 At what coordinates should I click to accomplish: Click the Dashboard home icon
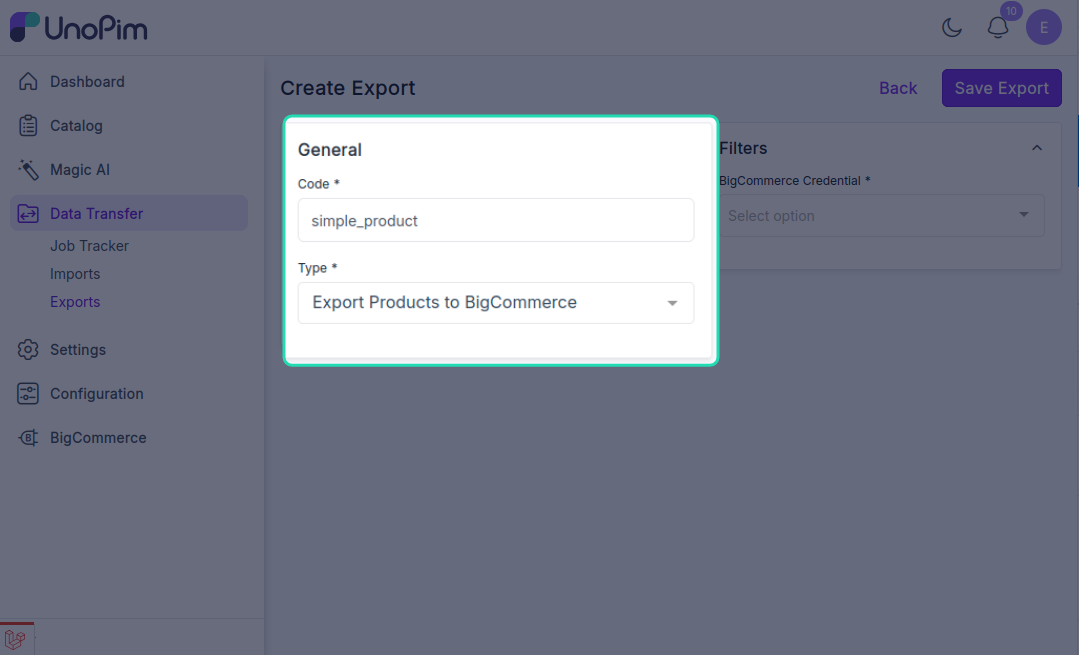[28, 81]
